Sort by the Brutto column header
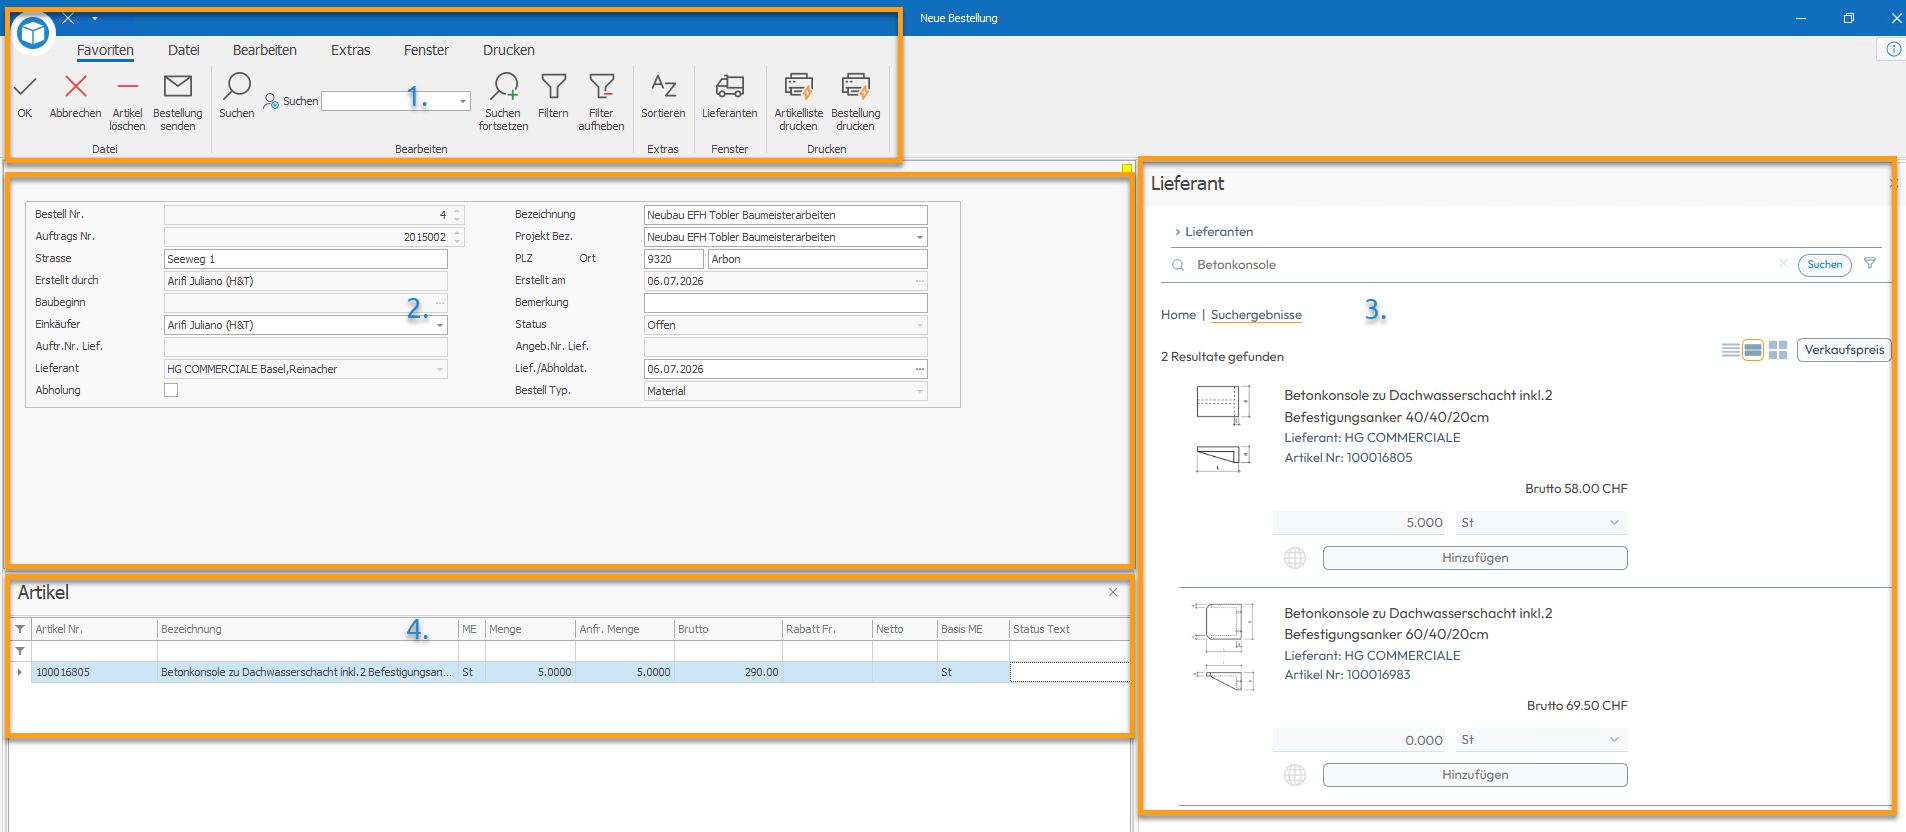This screenshot has height=832, width=1906. (728, 629)
